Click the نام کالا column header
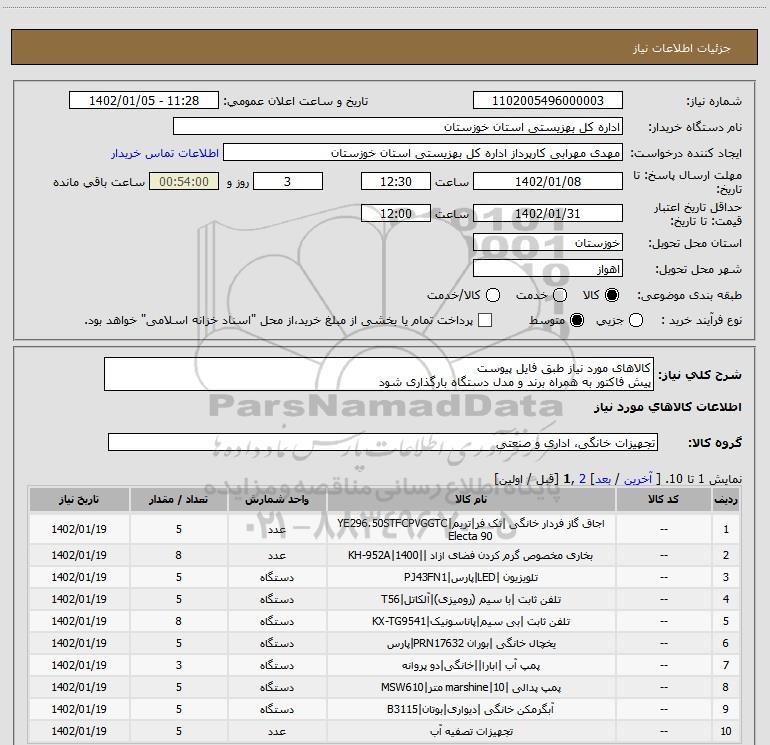 point(471,499)
